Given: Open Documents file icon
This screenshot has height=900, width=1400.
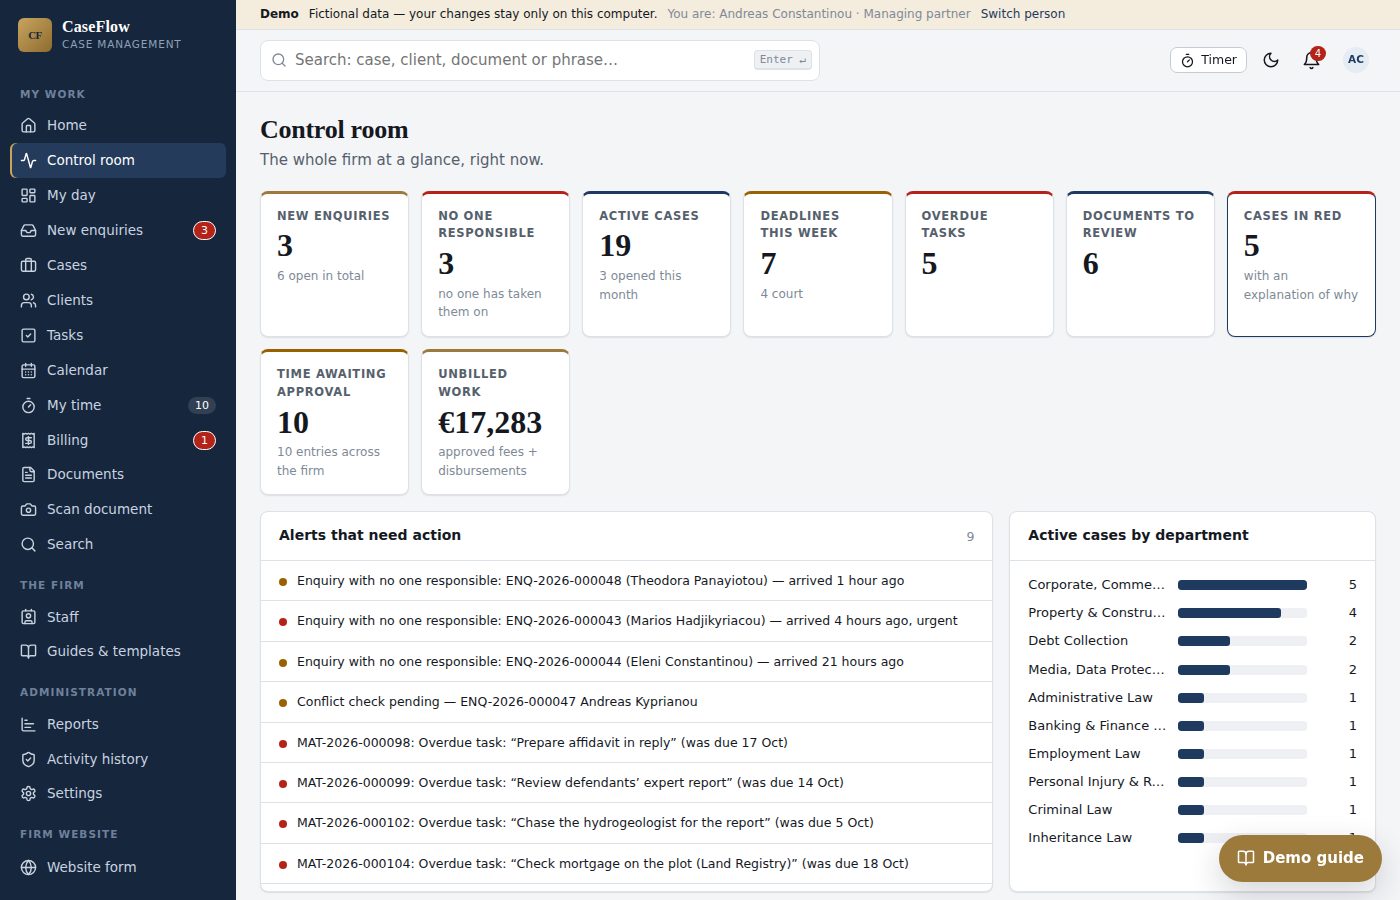Looking at the screenshot, I should coord(29,474).
